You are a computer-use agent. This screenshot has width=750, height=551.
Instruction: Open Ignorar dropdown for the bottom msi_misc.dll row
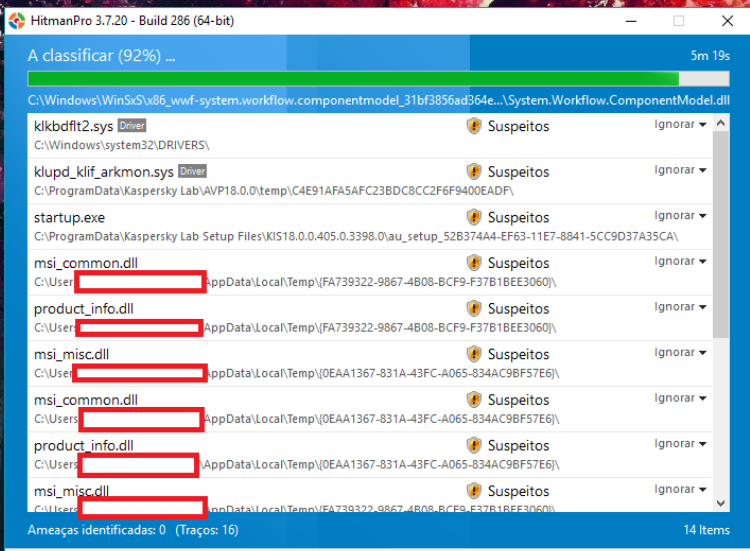click(x=680, y=489)
